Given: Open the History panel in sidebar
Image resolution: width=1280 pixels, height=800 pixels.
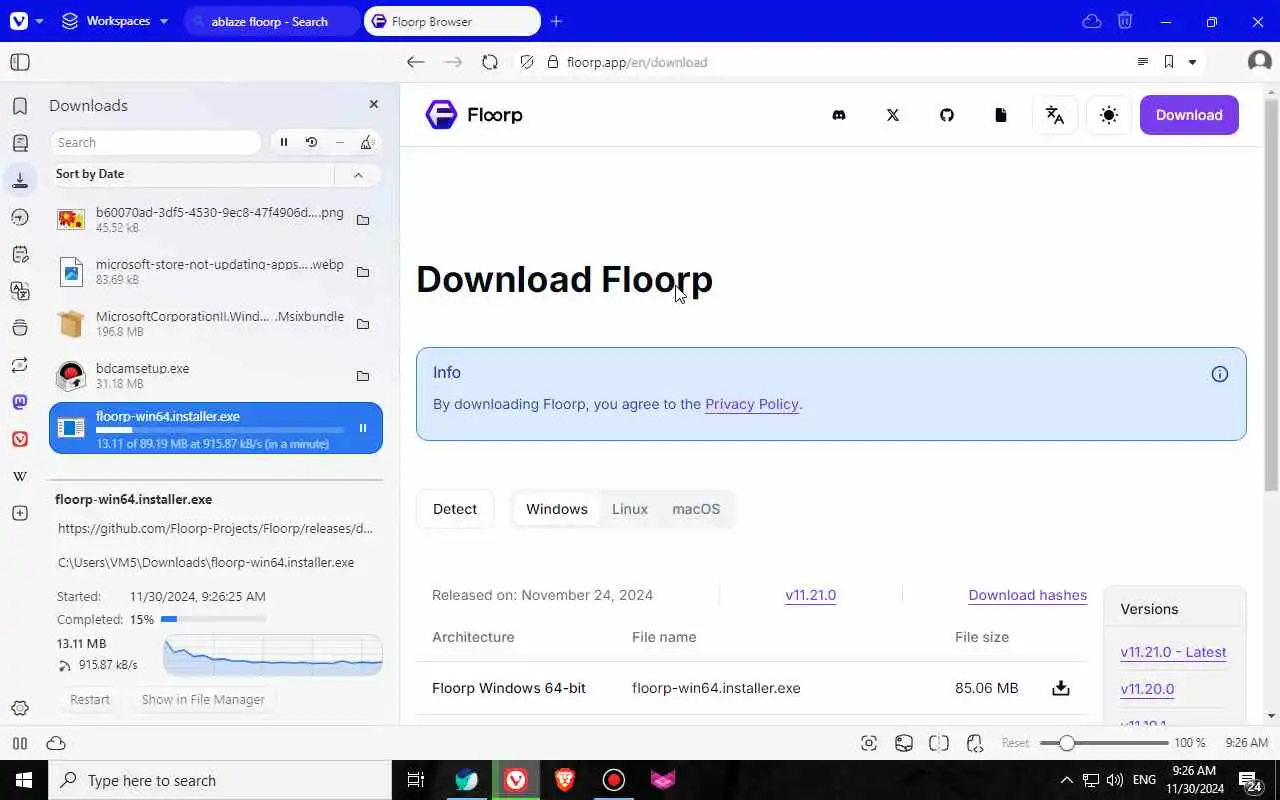Looking at the screenshot, I should pos(20,217).
